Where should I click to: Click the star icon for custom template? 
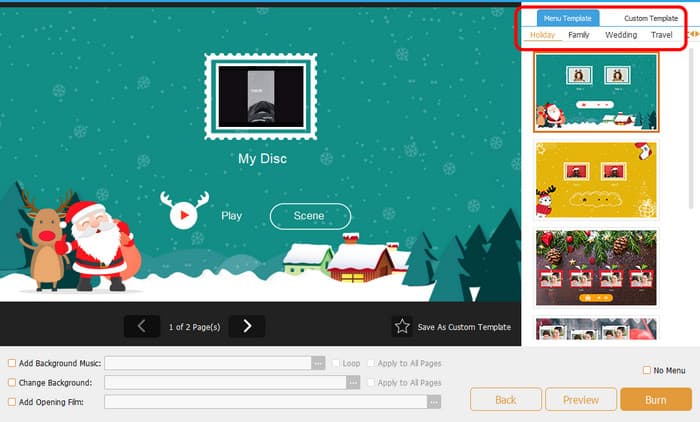pos(402,326)
